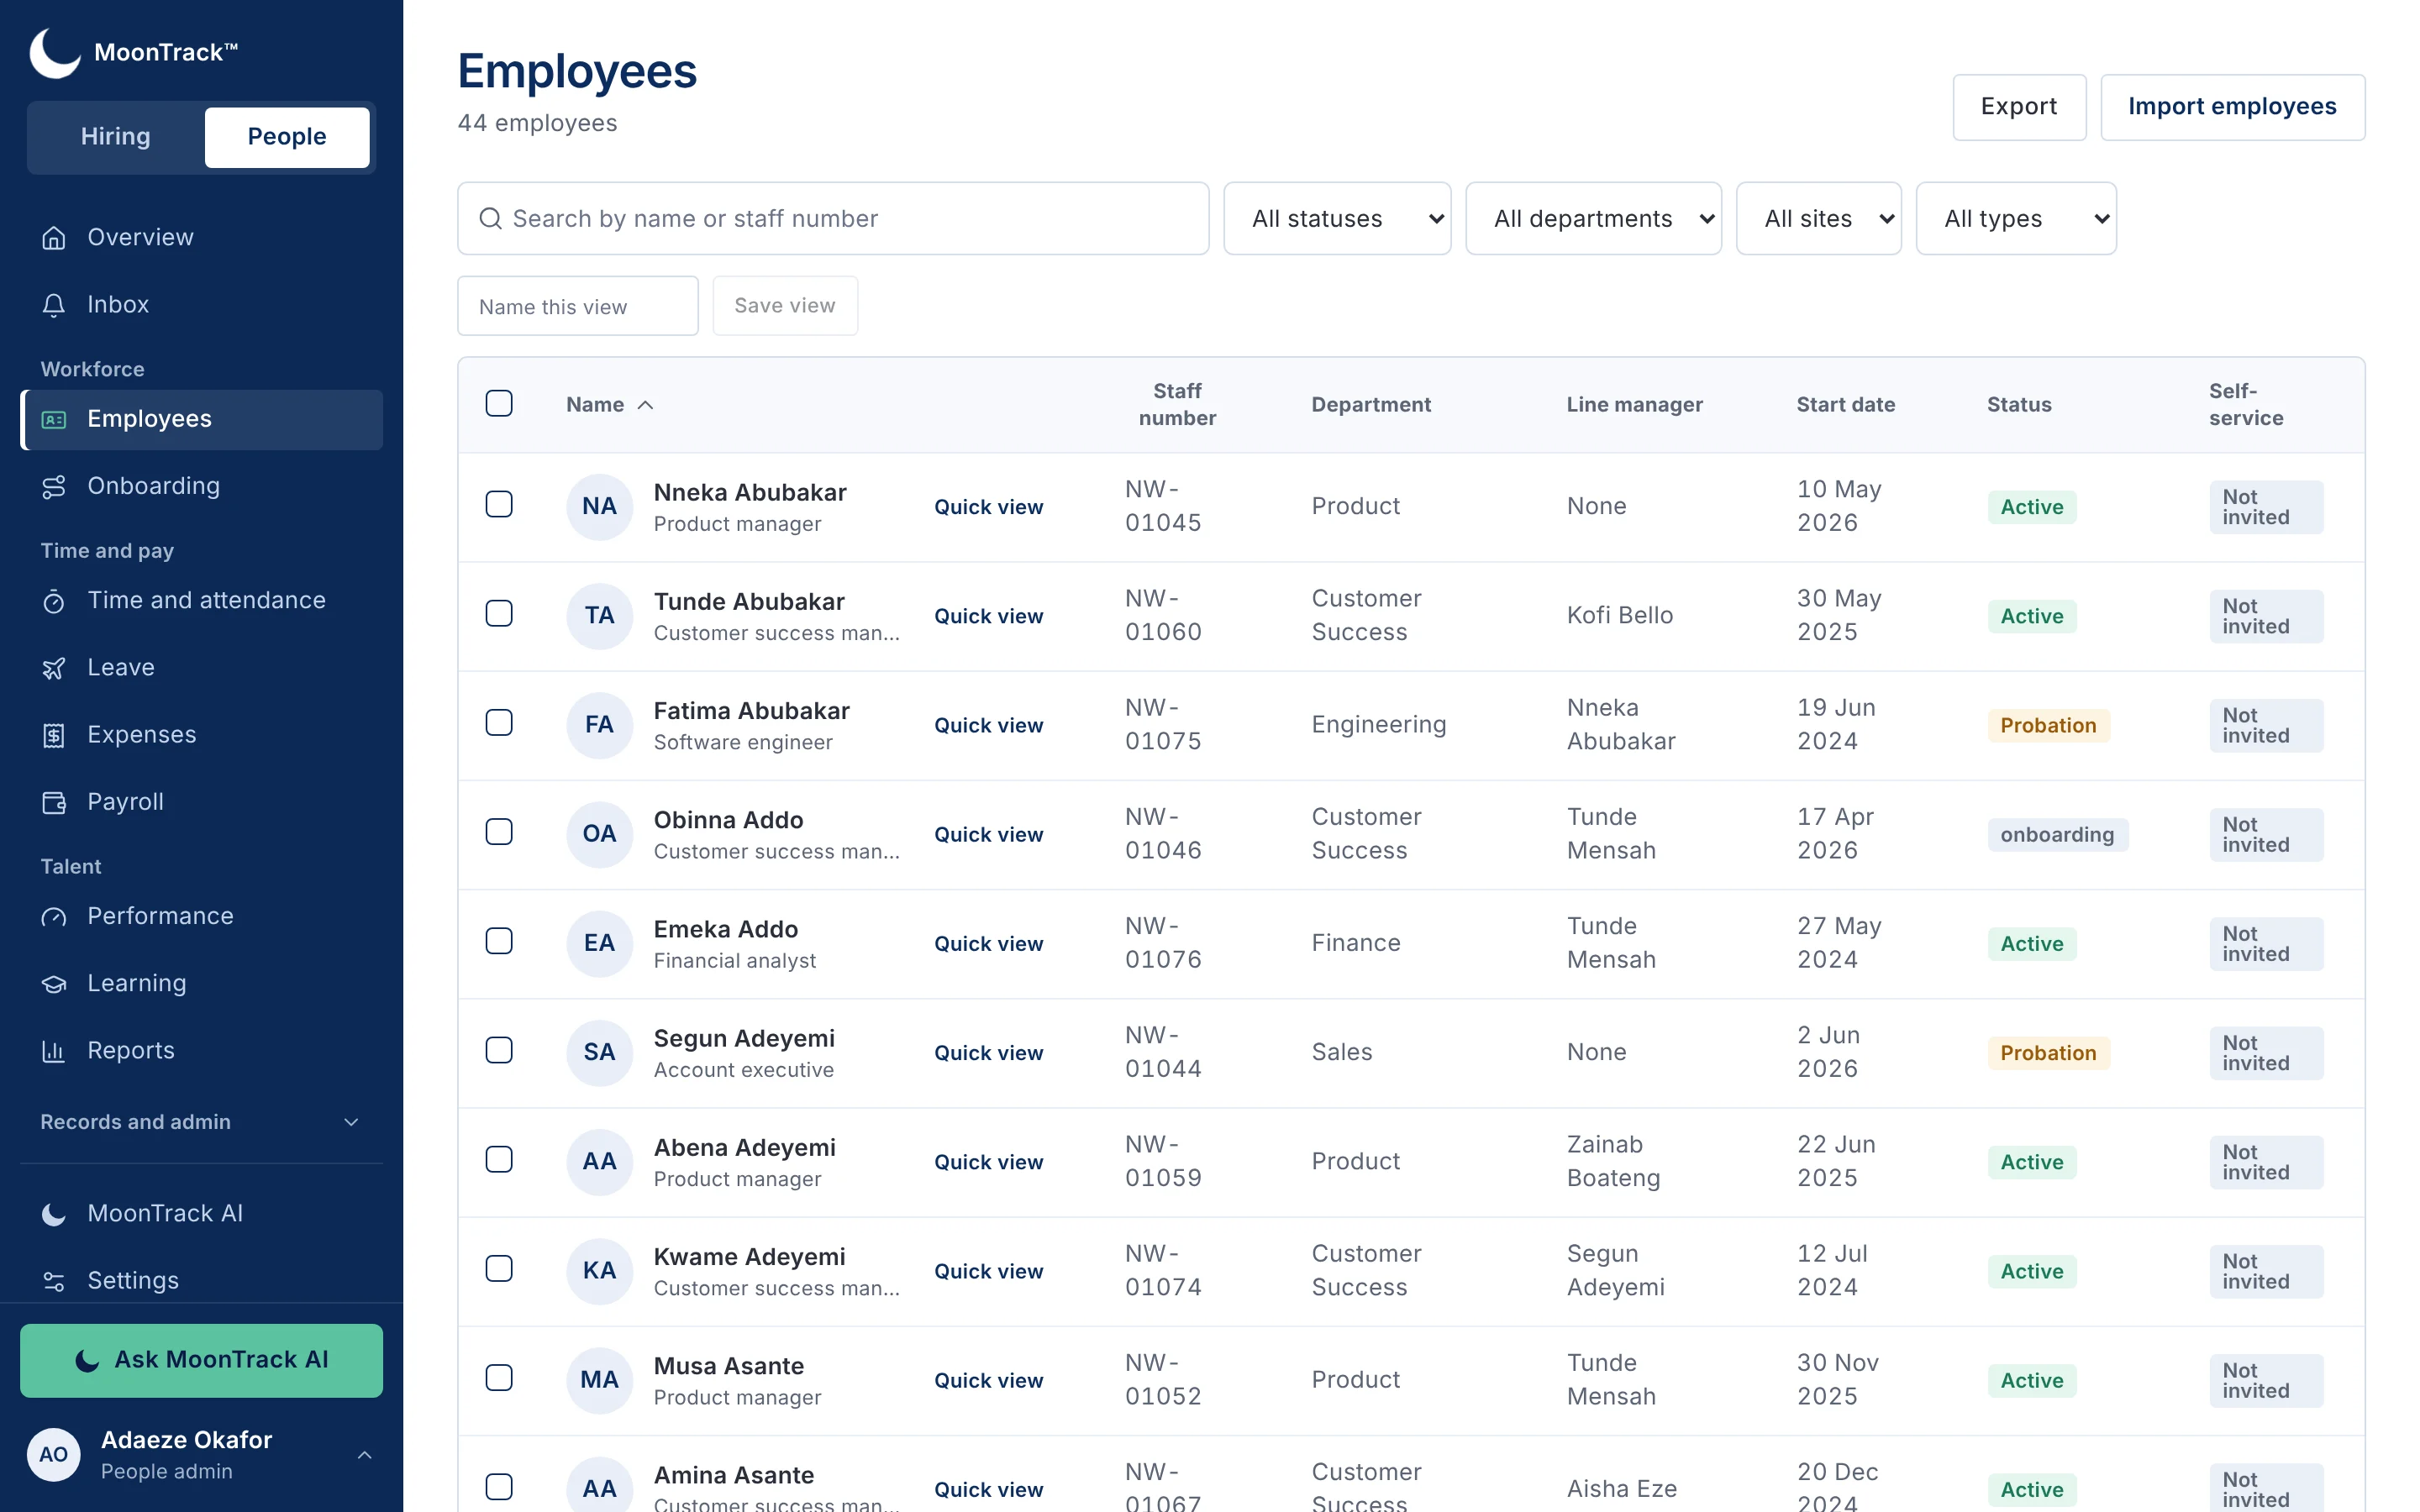Expand the Records and admin section
Viewport: 2420px width, 1512px height.
coord(201,1122)
